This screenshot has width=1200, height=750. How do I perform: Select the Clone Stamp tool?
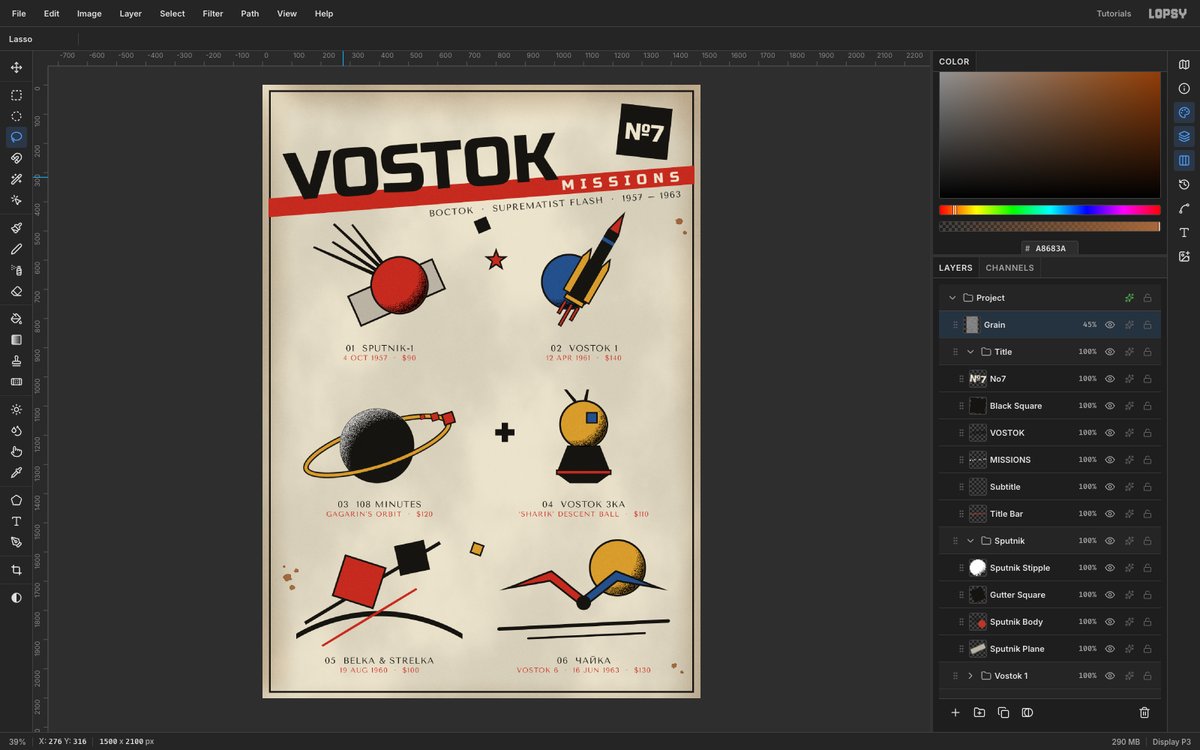(x=16, y=360)
